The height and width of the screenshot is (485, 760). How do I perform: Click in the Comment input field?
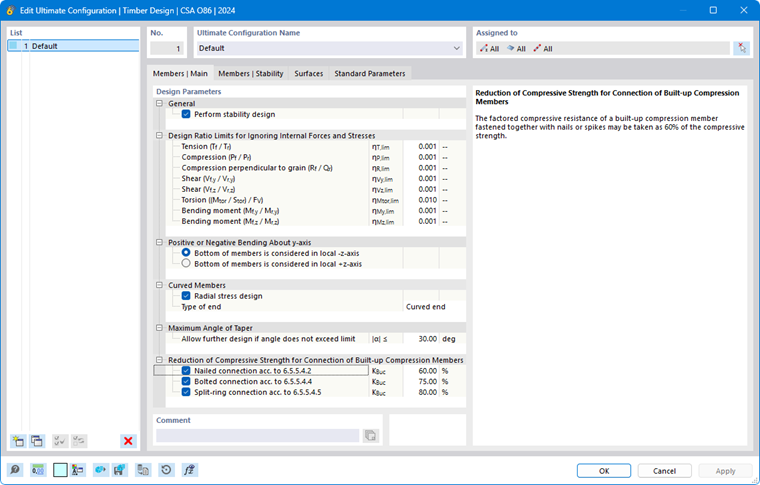click(x=257, y=436)
